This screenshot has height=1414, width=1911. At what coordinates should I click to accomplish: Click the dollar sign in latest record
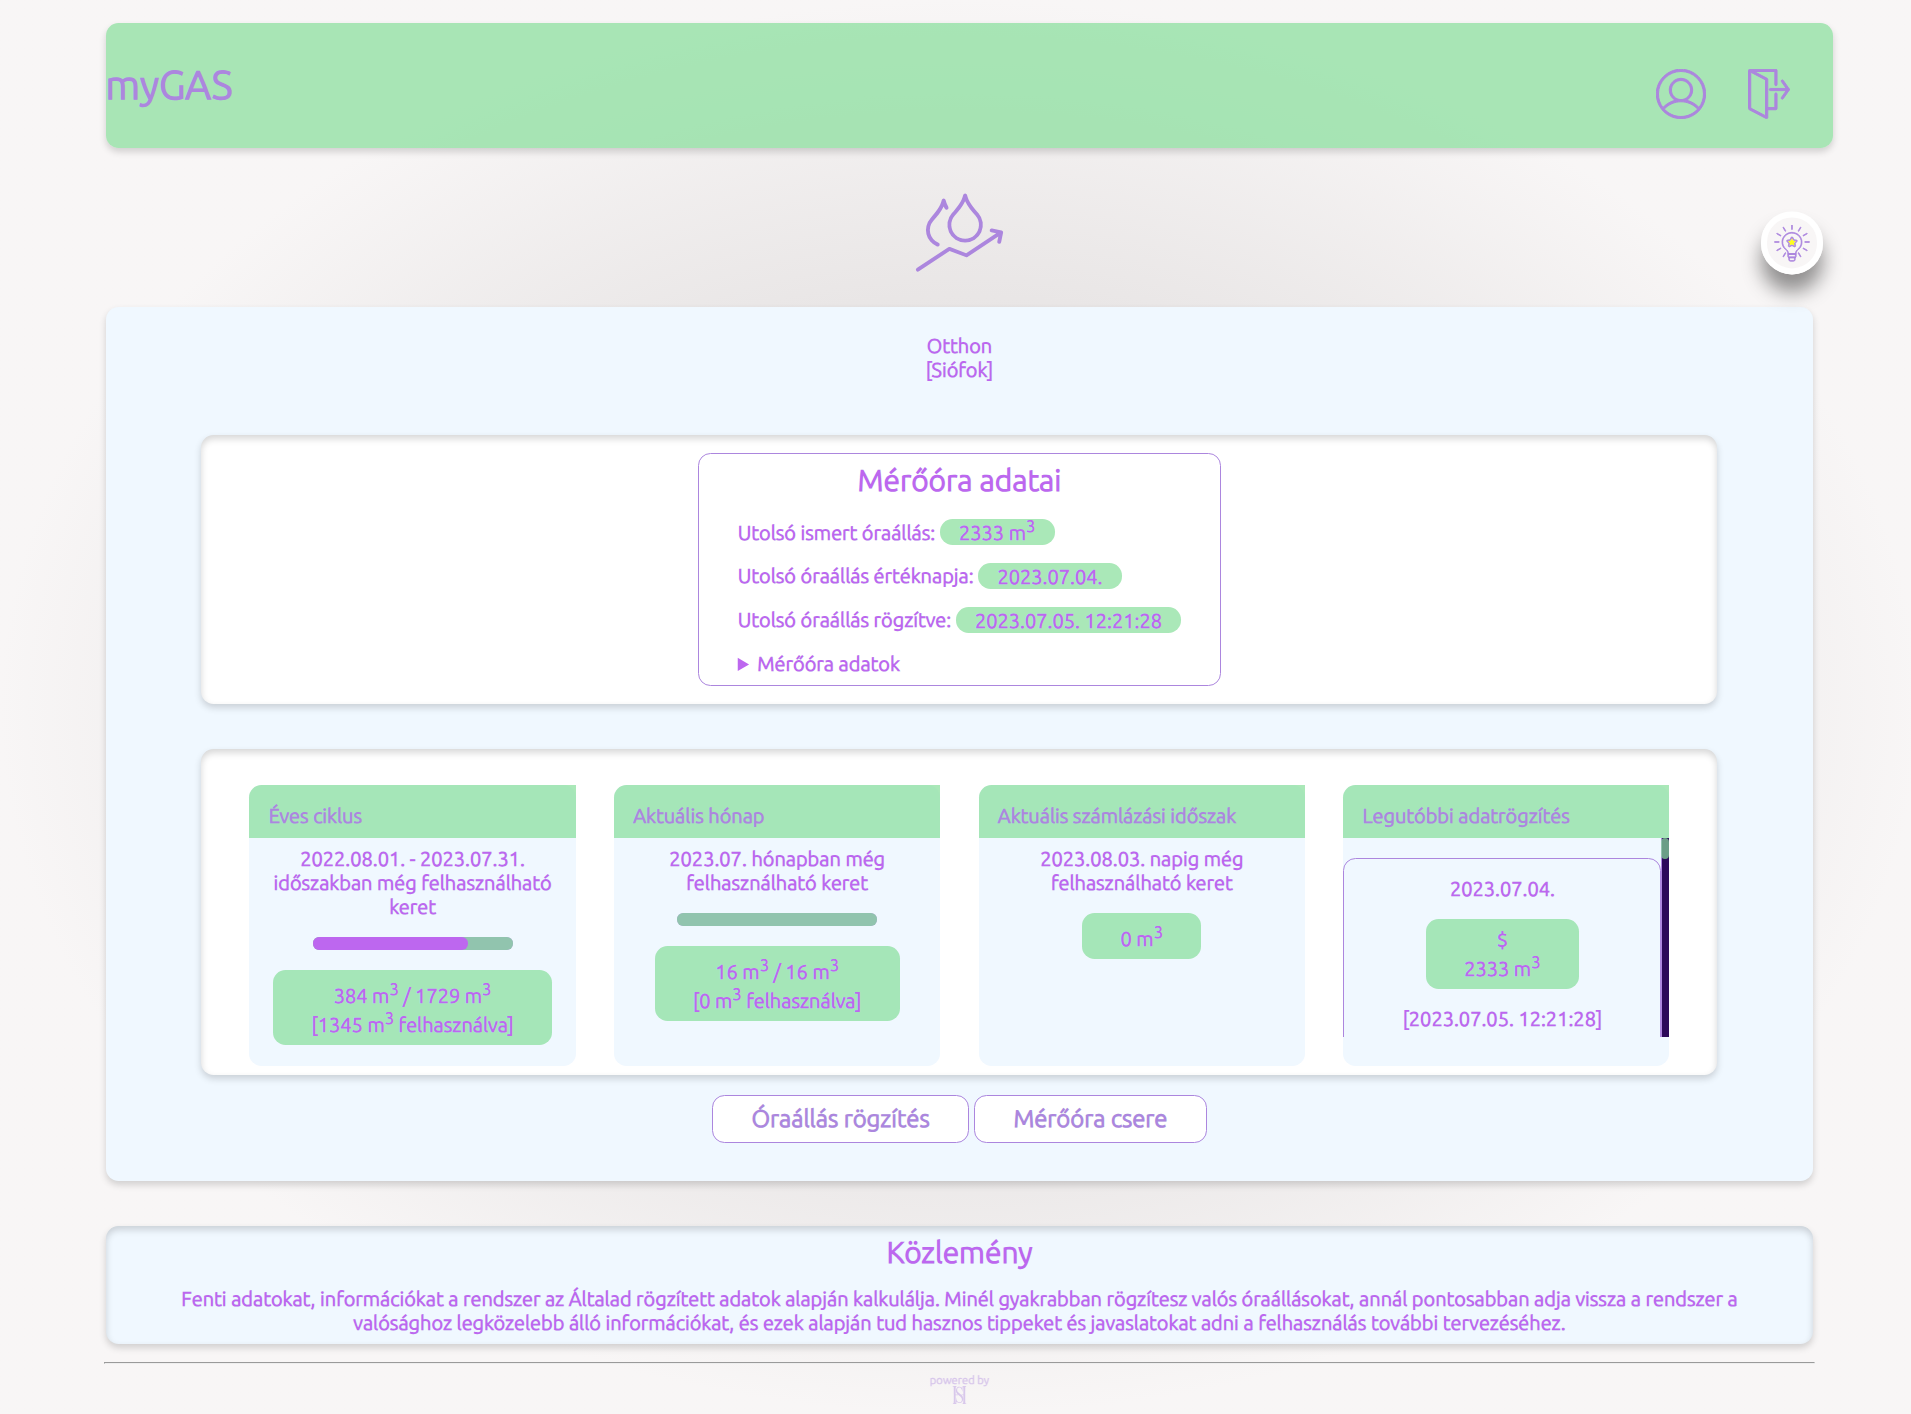point(1501,940)
